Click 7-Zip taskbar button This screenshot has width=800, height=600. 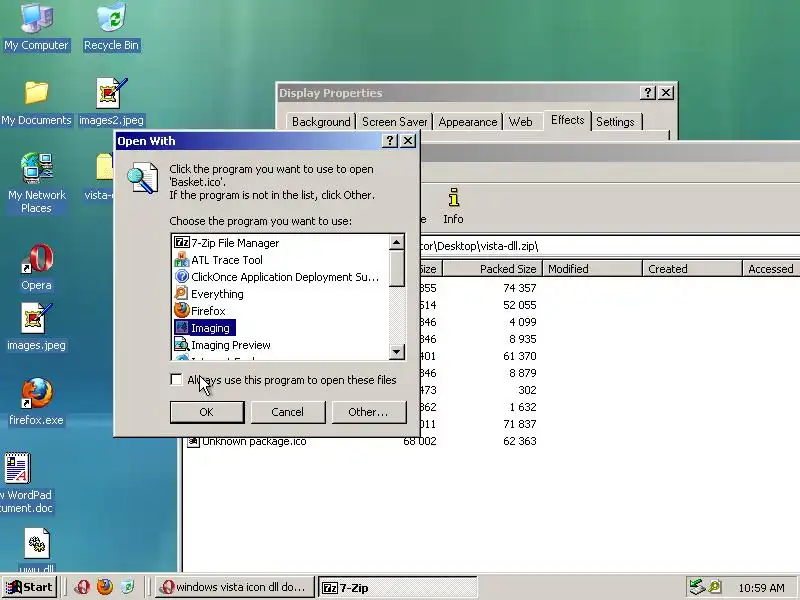[397, 588]
